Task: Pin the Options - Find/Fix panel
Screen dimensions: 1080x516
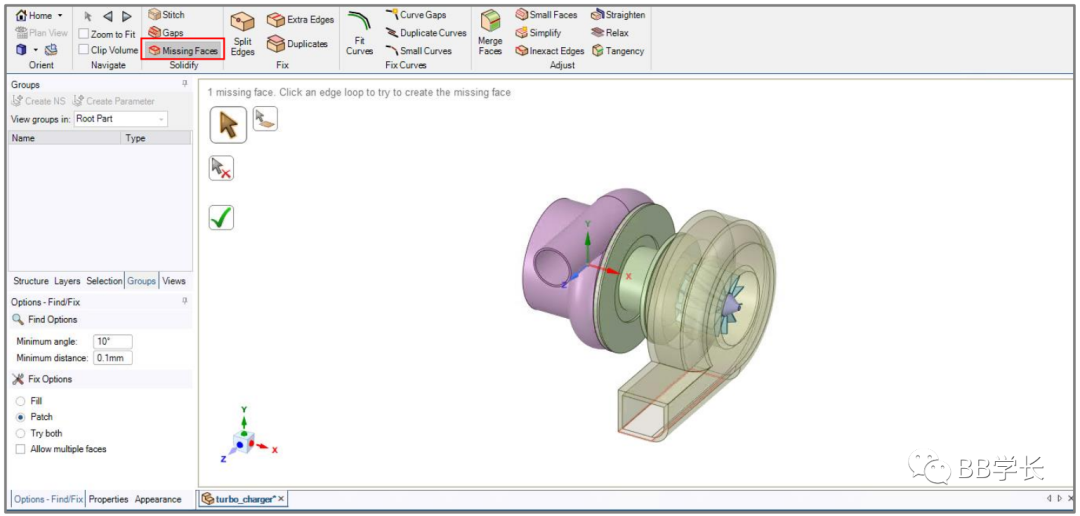Action: point(185,301)
